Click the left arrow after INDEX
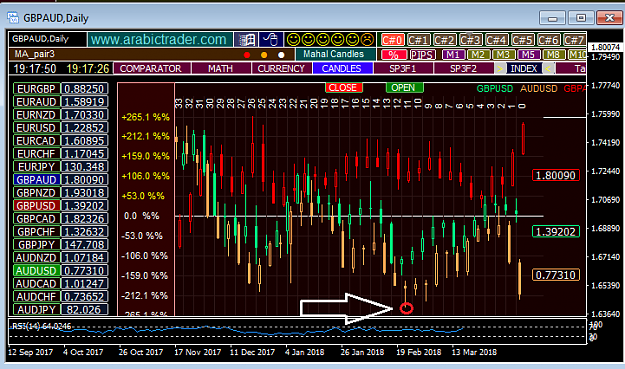The image size is (625, 369). tap(549, 69)
